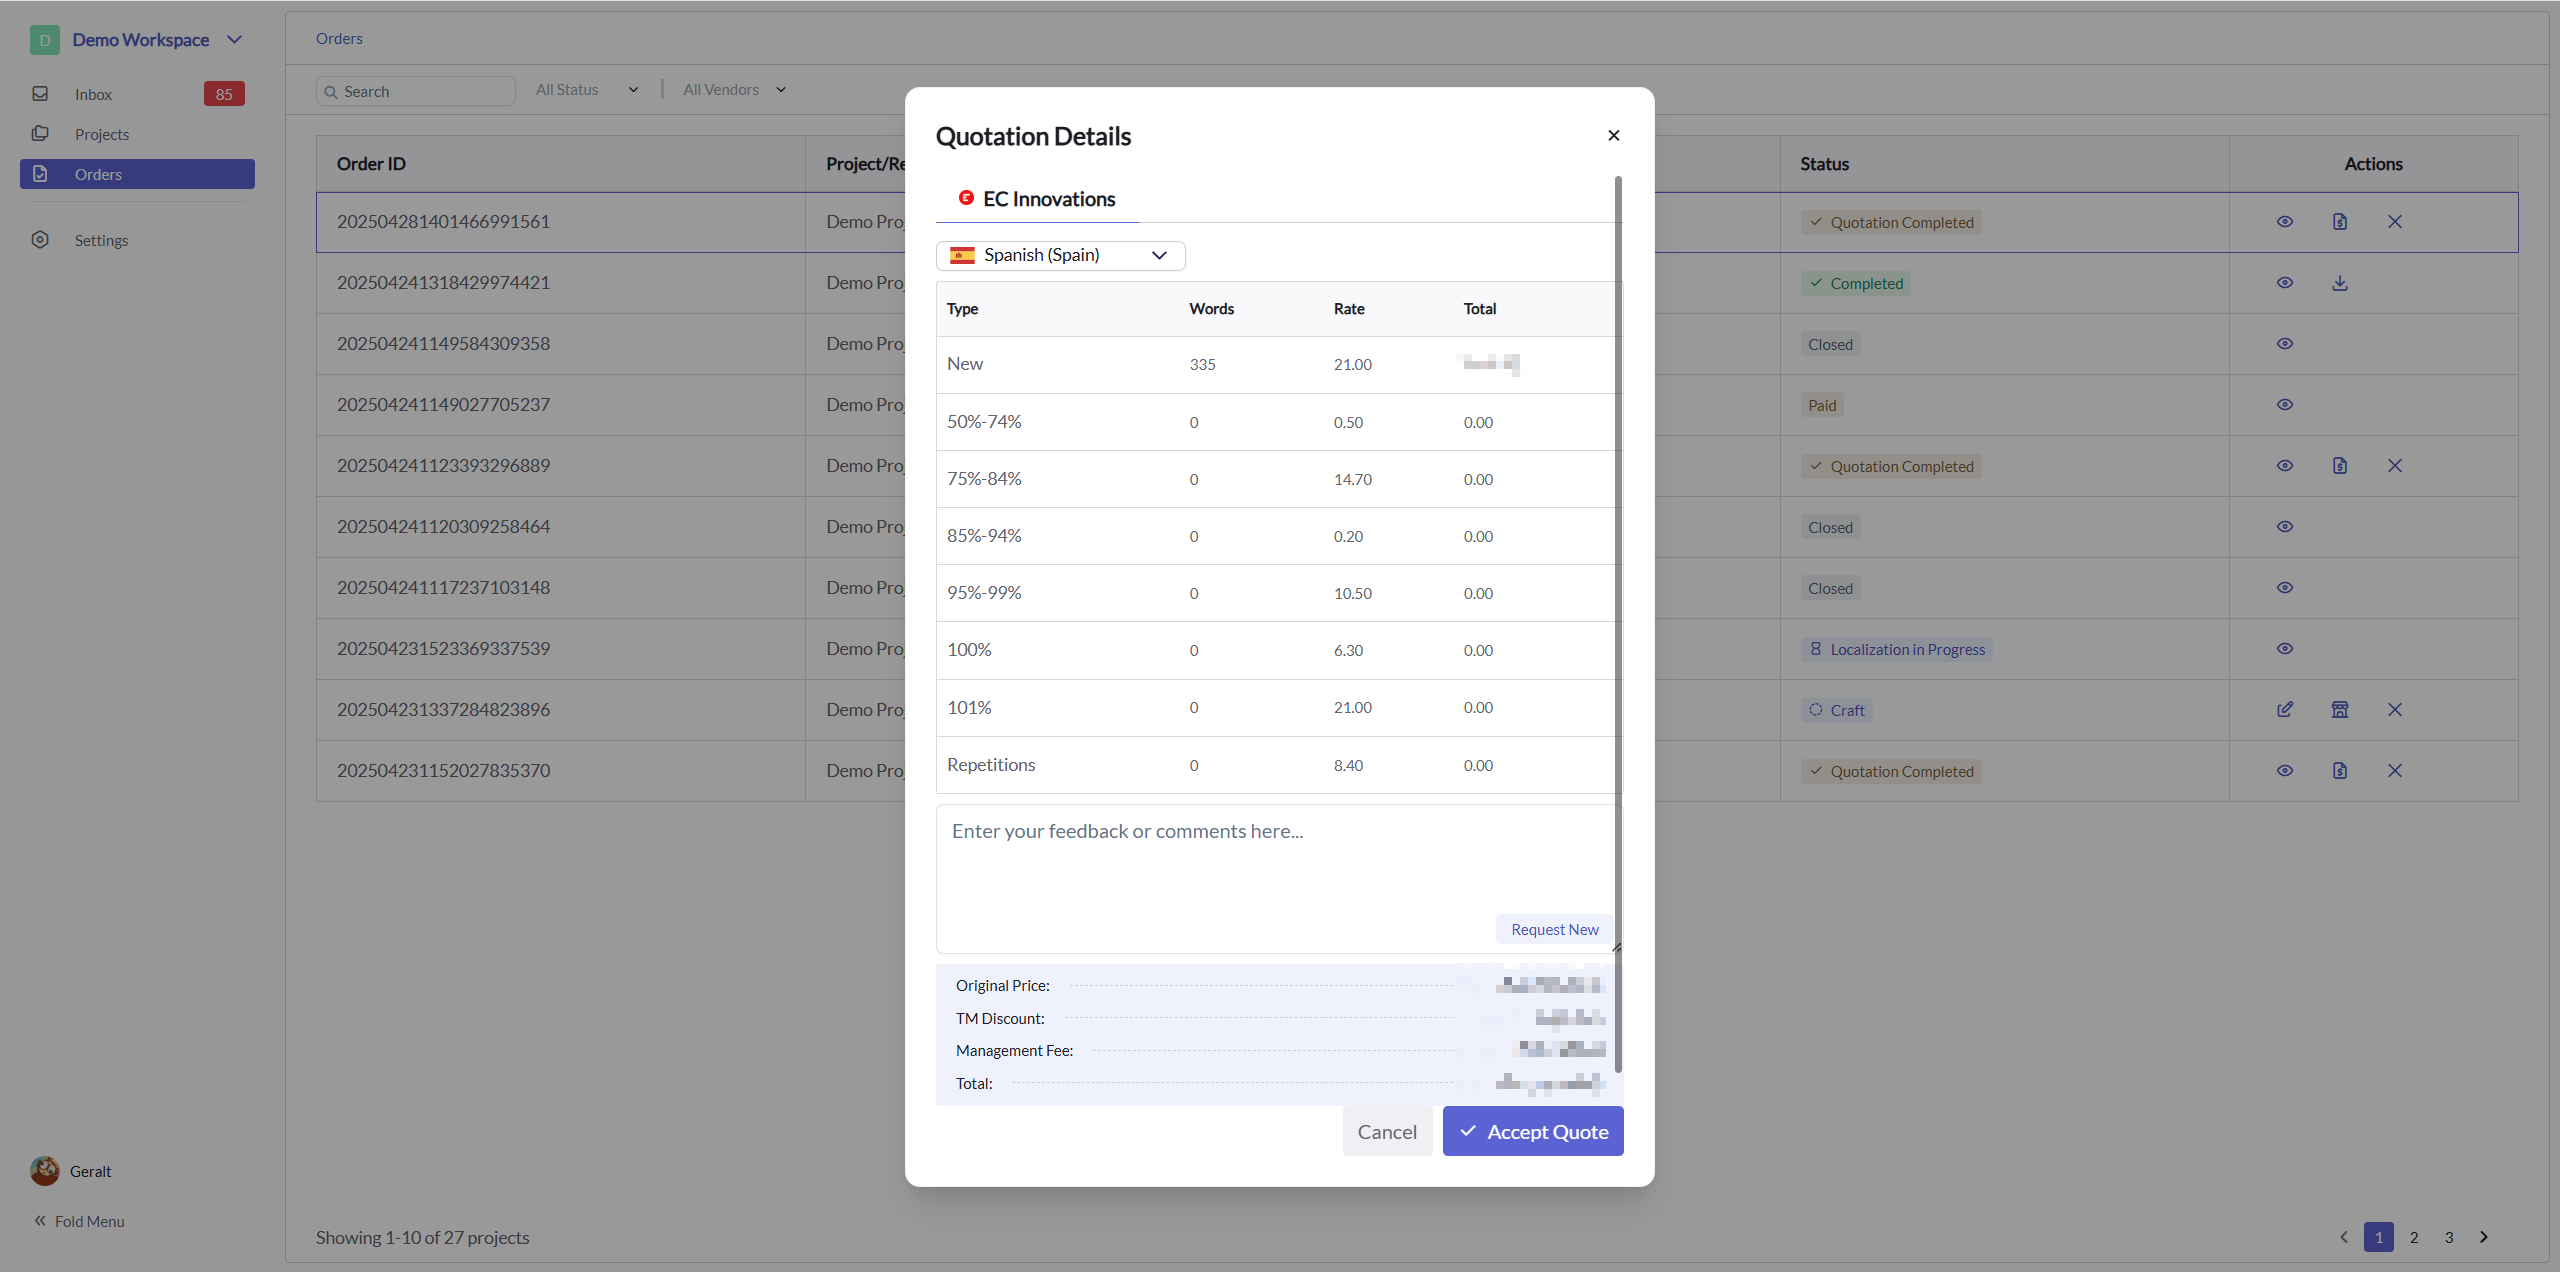The width and height of the screenshot is (2560, 1272).
Task: Click Inbox icon in sidebar
Action: (x=40, y=94)
